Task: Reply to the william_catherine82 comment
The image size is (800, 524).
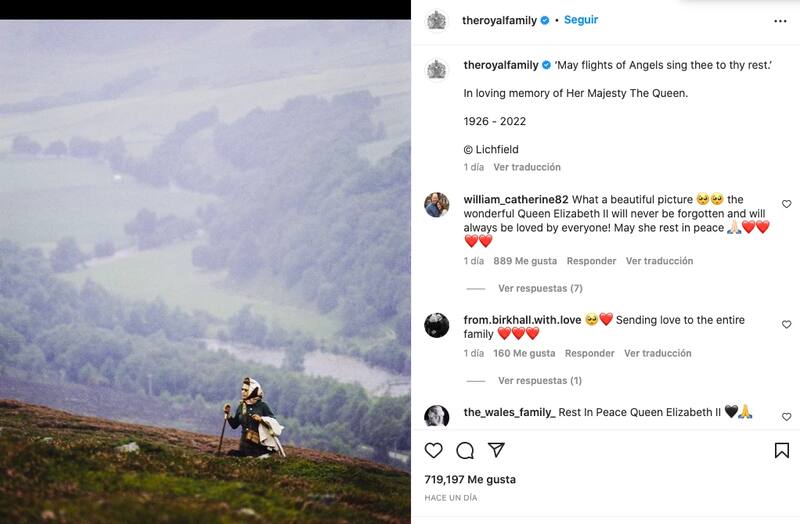Action: 591,261
